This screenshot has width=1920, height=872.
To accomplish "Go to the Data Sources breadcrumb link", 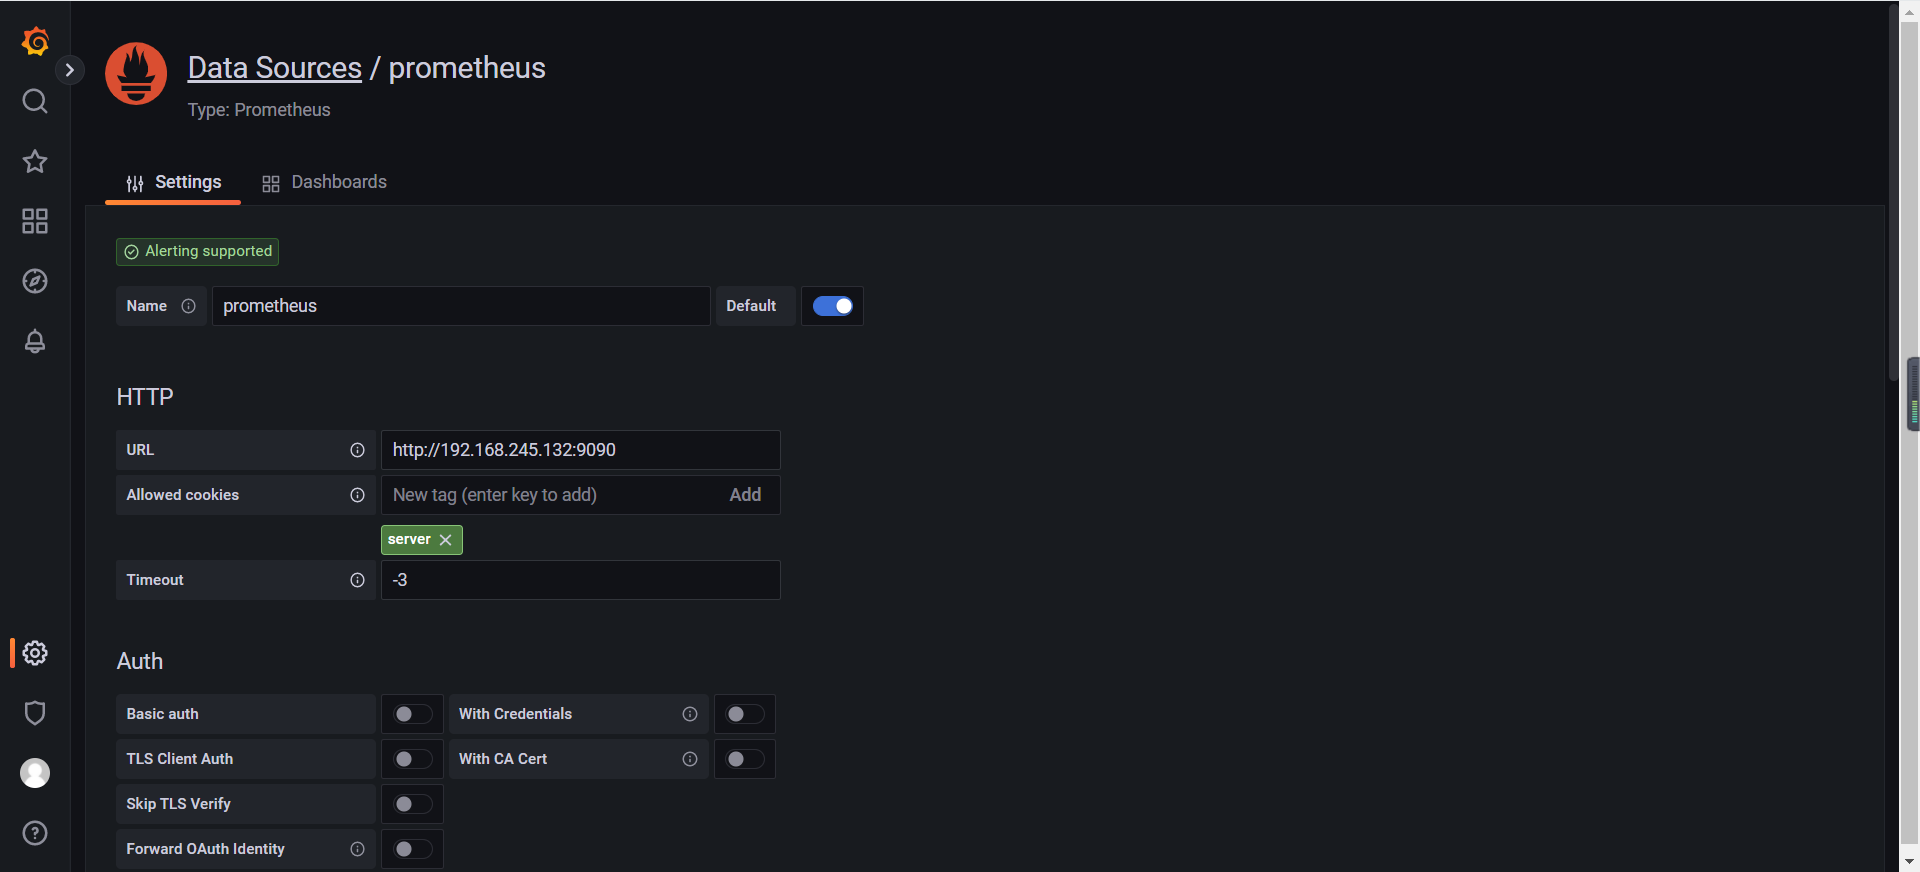I will (275, 68).
